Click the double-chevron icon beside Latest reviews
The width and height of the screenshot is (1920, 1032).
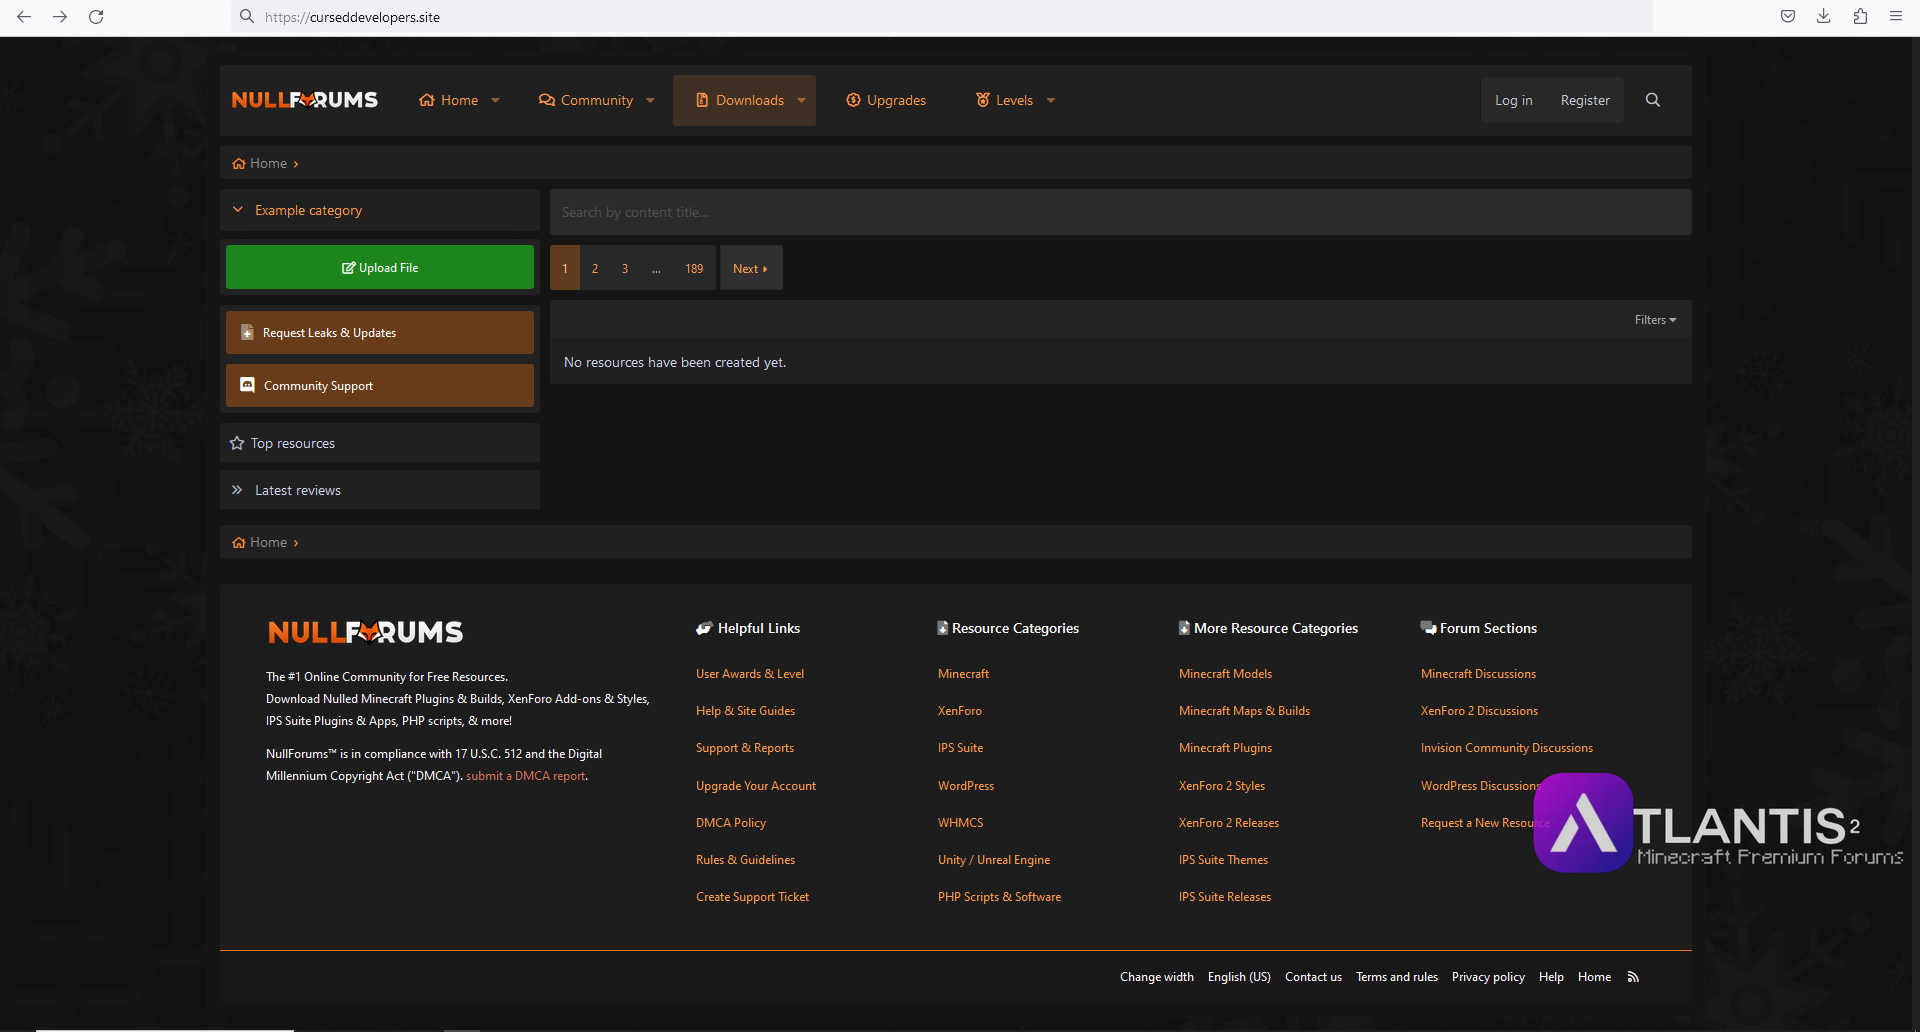237,490
